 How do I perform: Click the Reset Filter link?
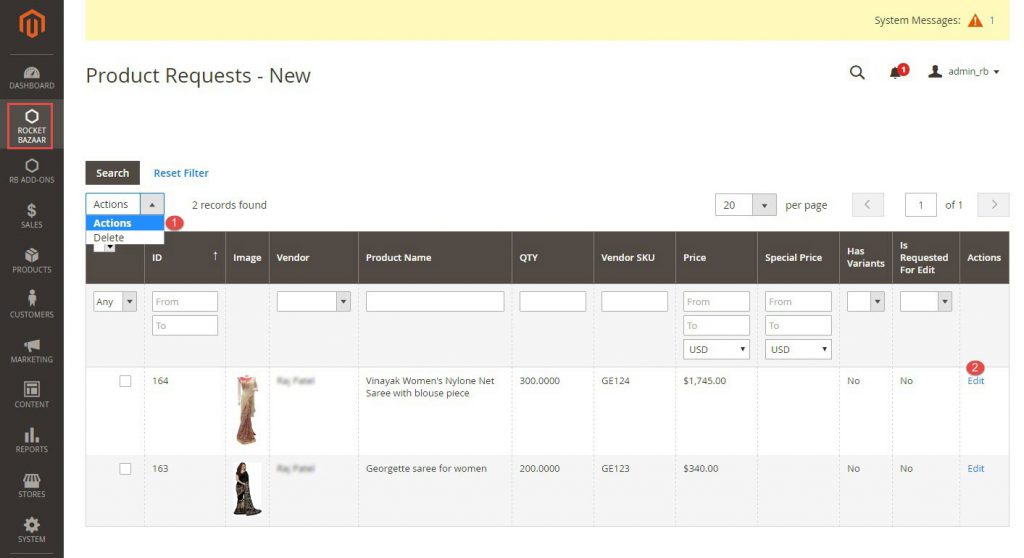pyautogui.click(x=181, y=173)
